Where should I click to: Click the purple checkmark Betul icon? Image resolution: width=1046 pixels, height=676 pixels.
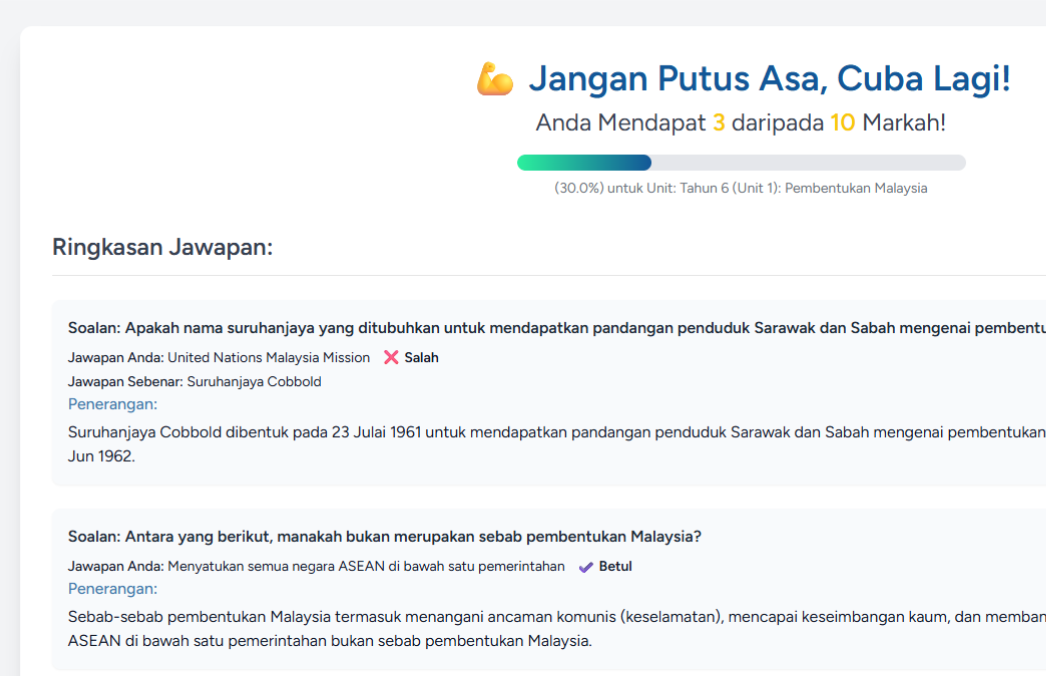[586, 567]
